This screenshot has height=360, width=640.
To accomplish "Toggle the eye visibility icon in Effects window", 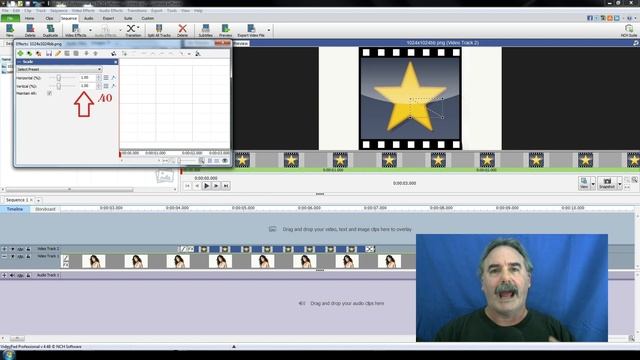I will [x=225, y=161].
